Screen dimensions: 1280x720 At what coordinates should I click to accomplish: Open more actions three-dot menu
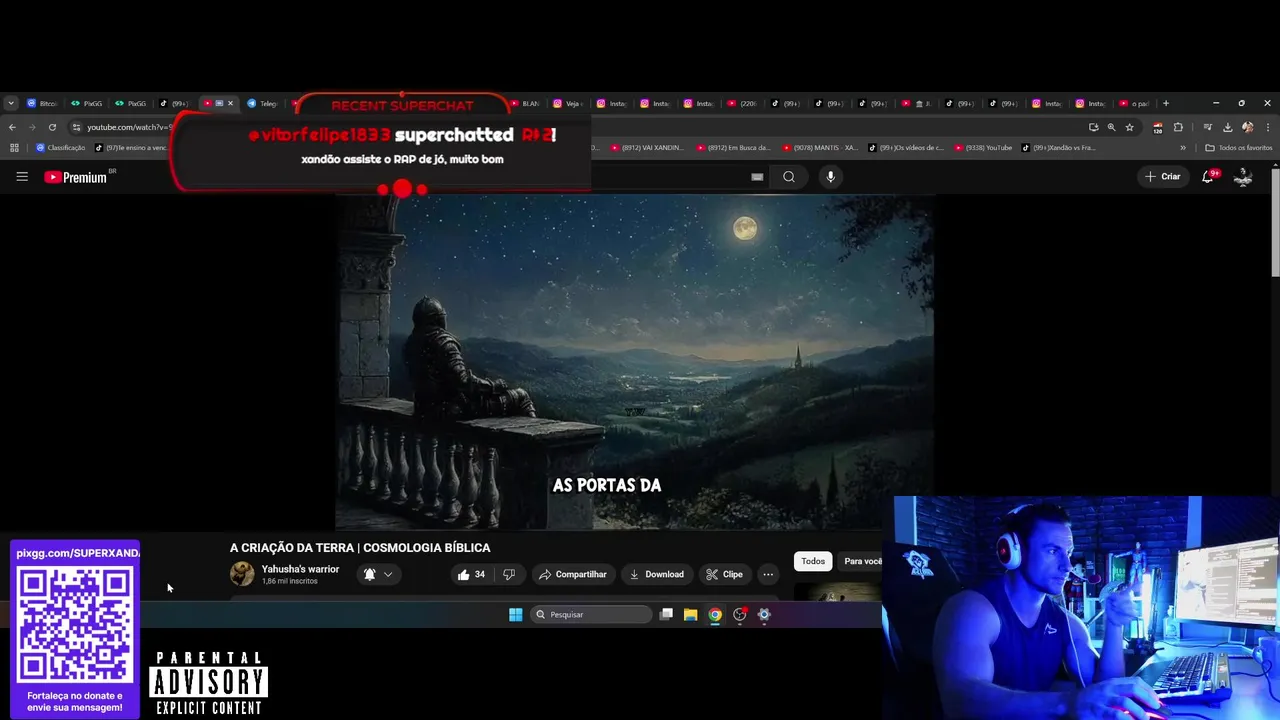(768, 574)
